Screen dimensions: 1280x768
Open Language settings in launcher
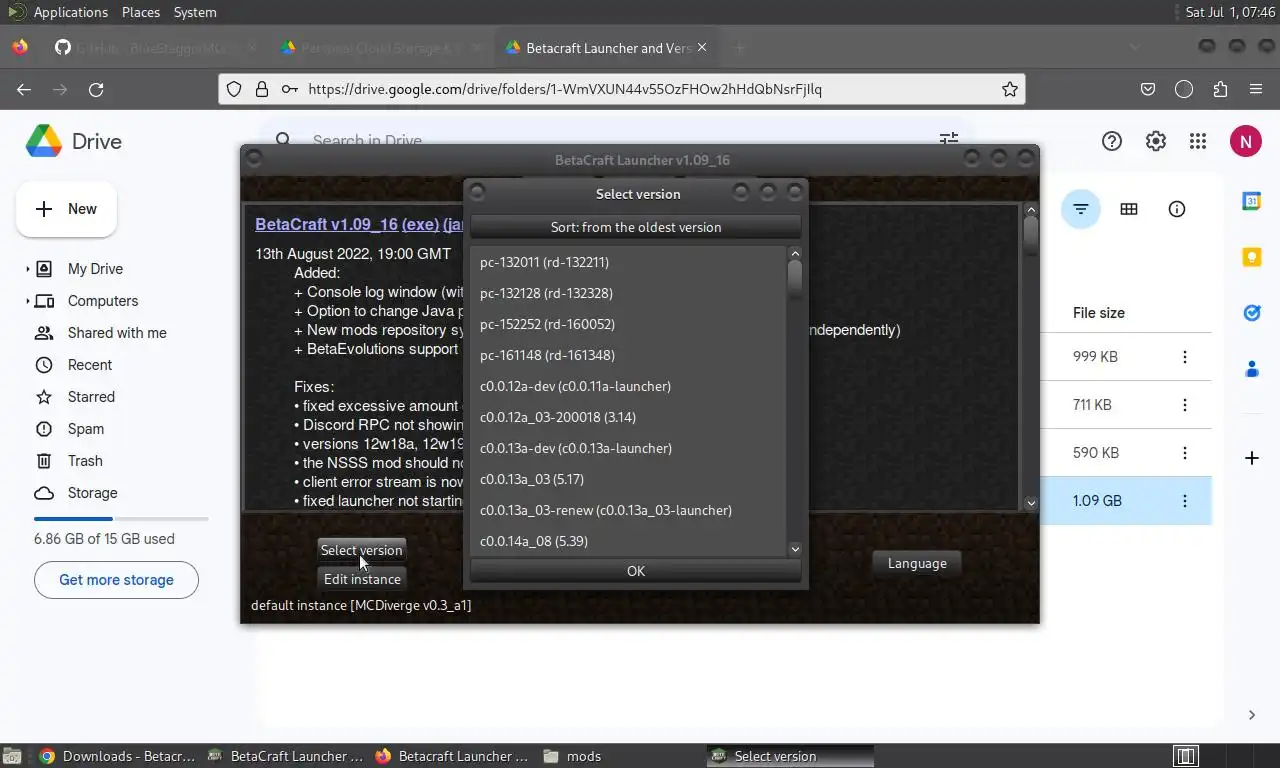(x=917, y=563)
